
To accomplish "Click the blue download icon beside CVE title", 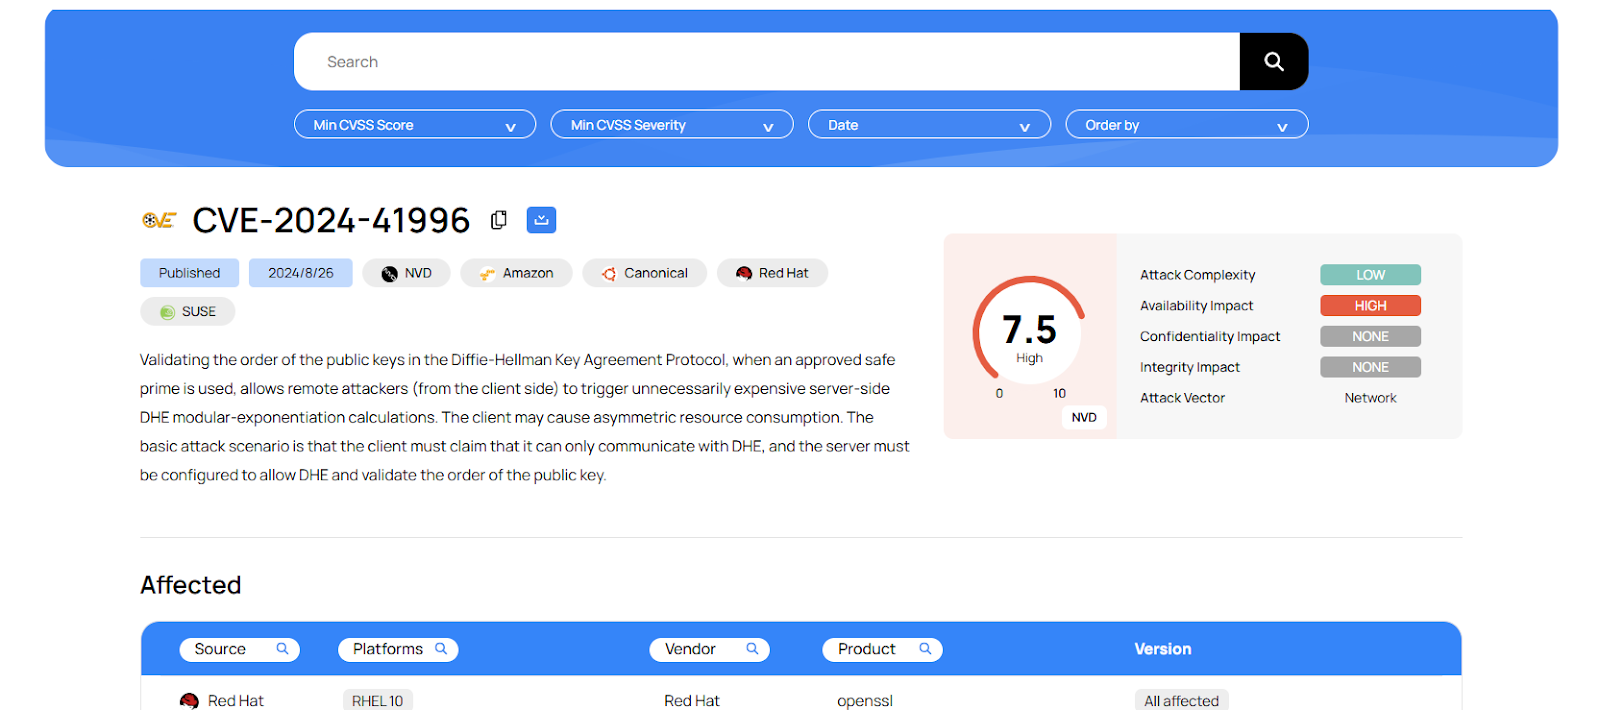I will (541, 220).
